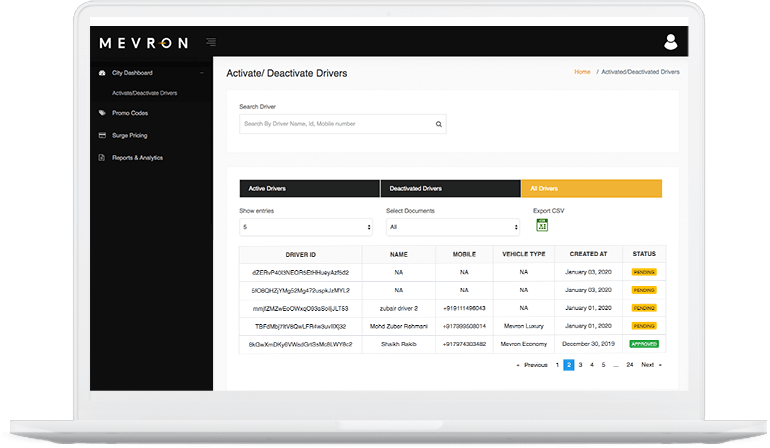Sort by the CREATED AT column header

[588, 254]
